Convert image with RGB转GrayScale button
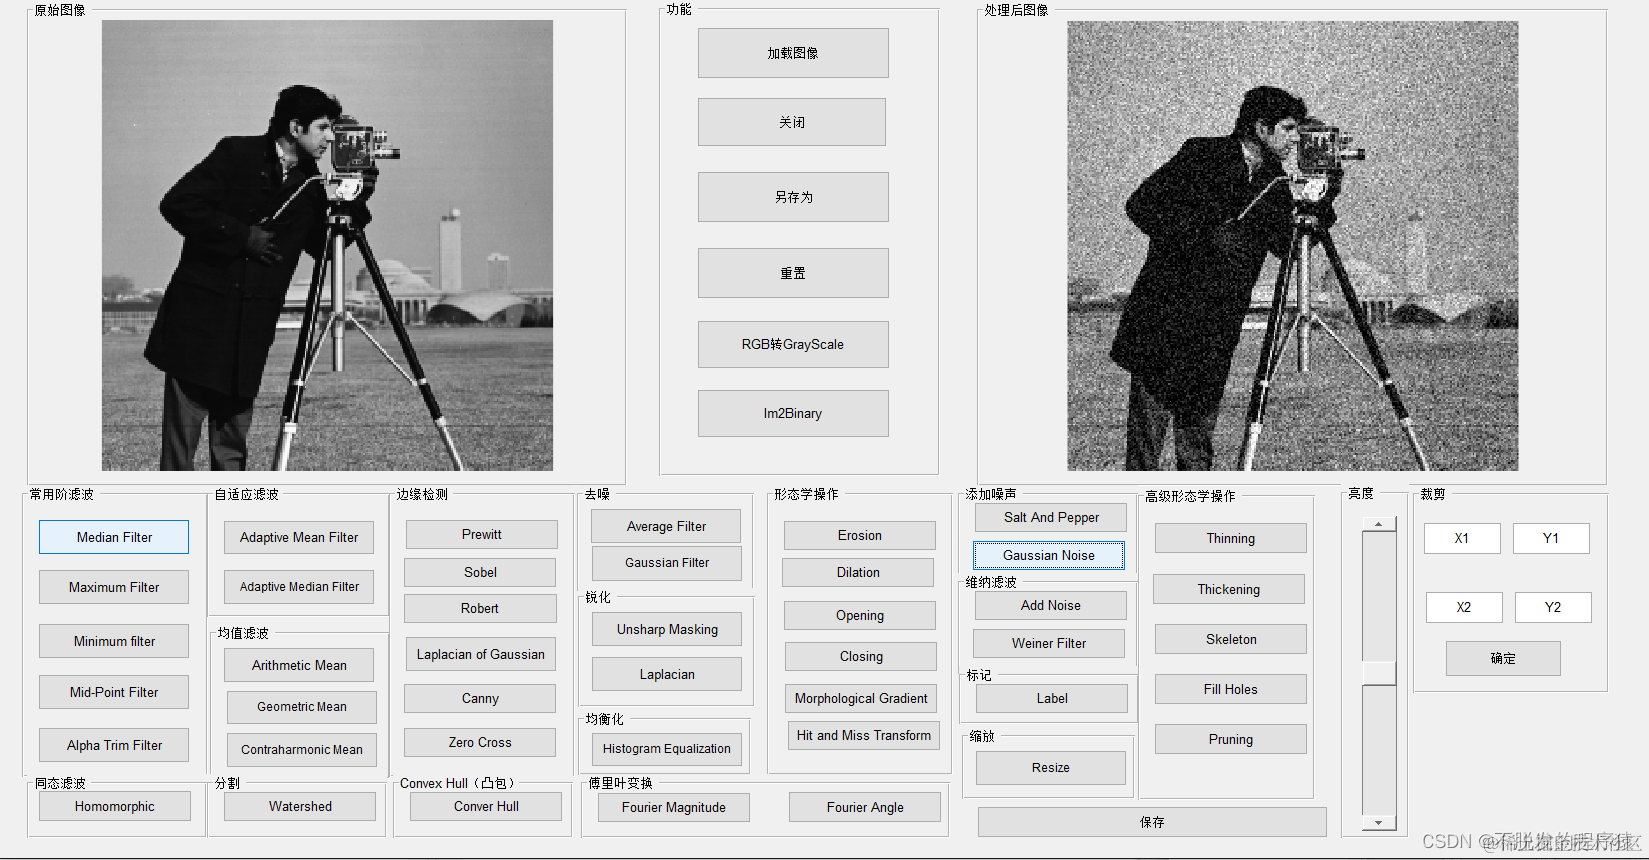1649x860 pixels. point(793,344)
